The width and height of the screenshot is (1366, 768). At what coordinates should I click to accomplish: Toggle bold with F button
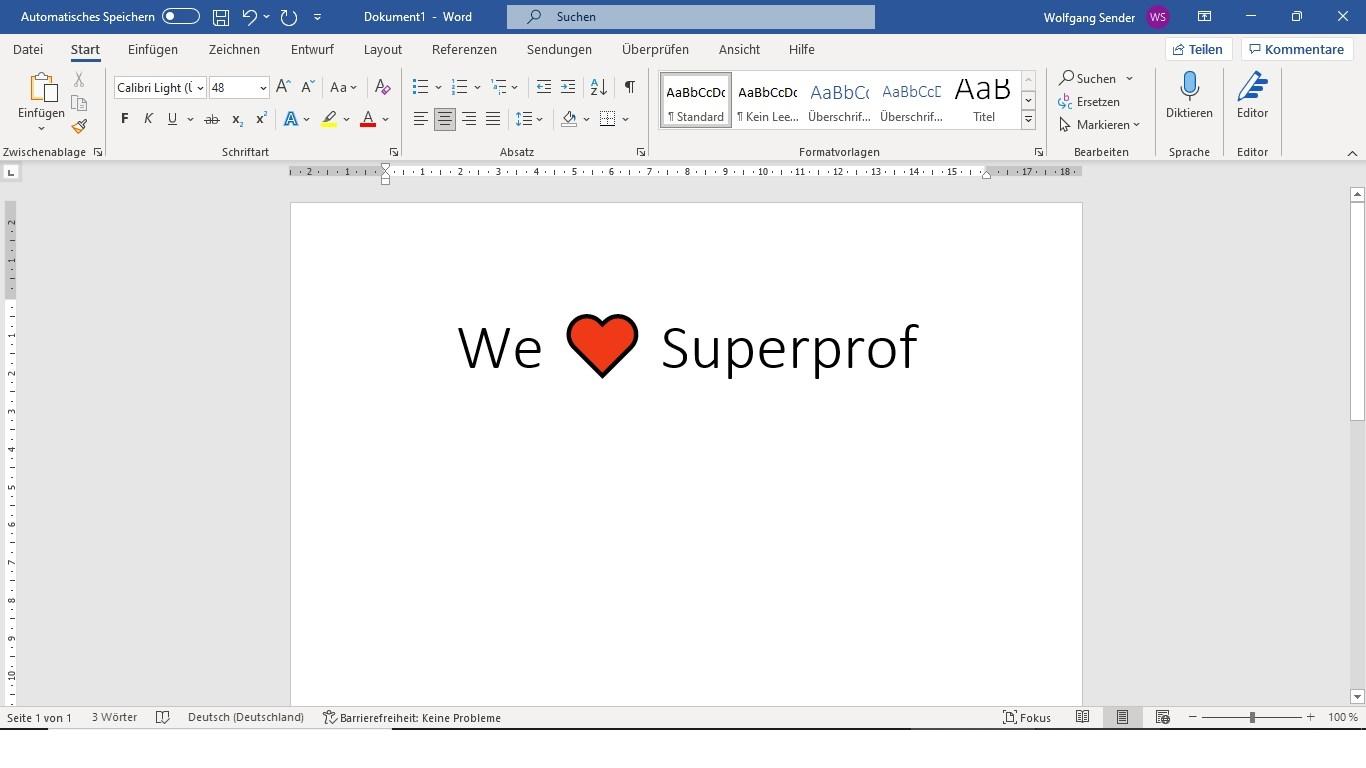coord(124,119)
